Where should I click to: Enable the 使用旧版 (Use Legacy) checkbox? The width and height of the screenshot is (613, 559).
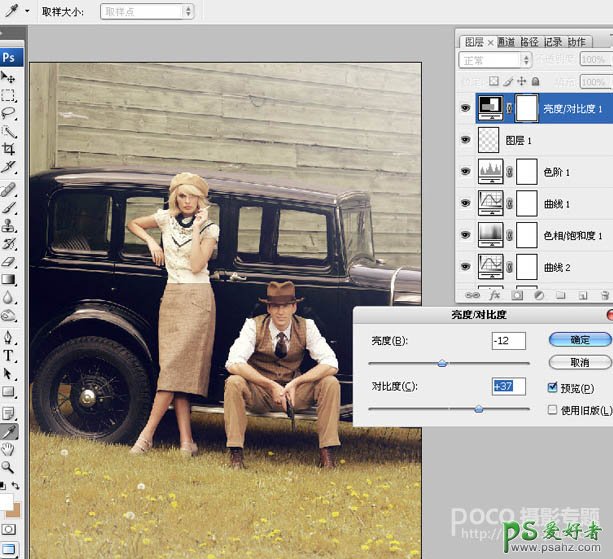(553, 409)
